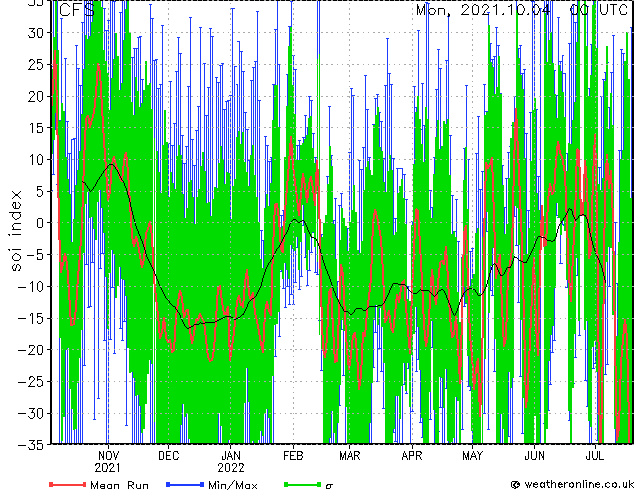Screen dimensions: 634x490
Task: Click the 'JUL' month label
Action: coord(595,456)
